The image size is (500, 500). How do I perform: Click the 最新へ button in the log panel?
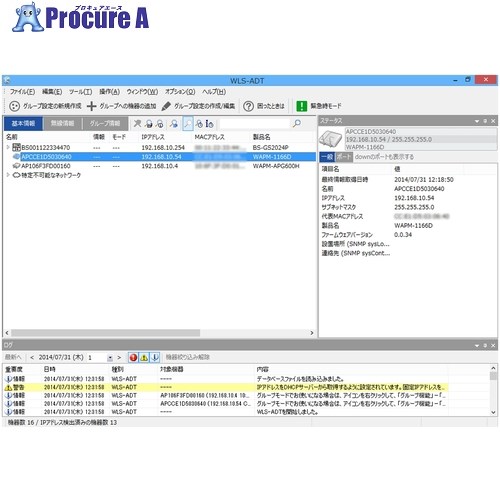(x=13, y=357)
